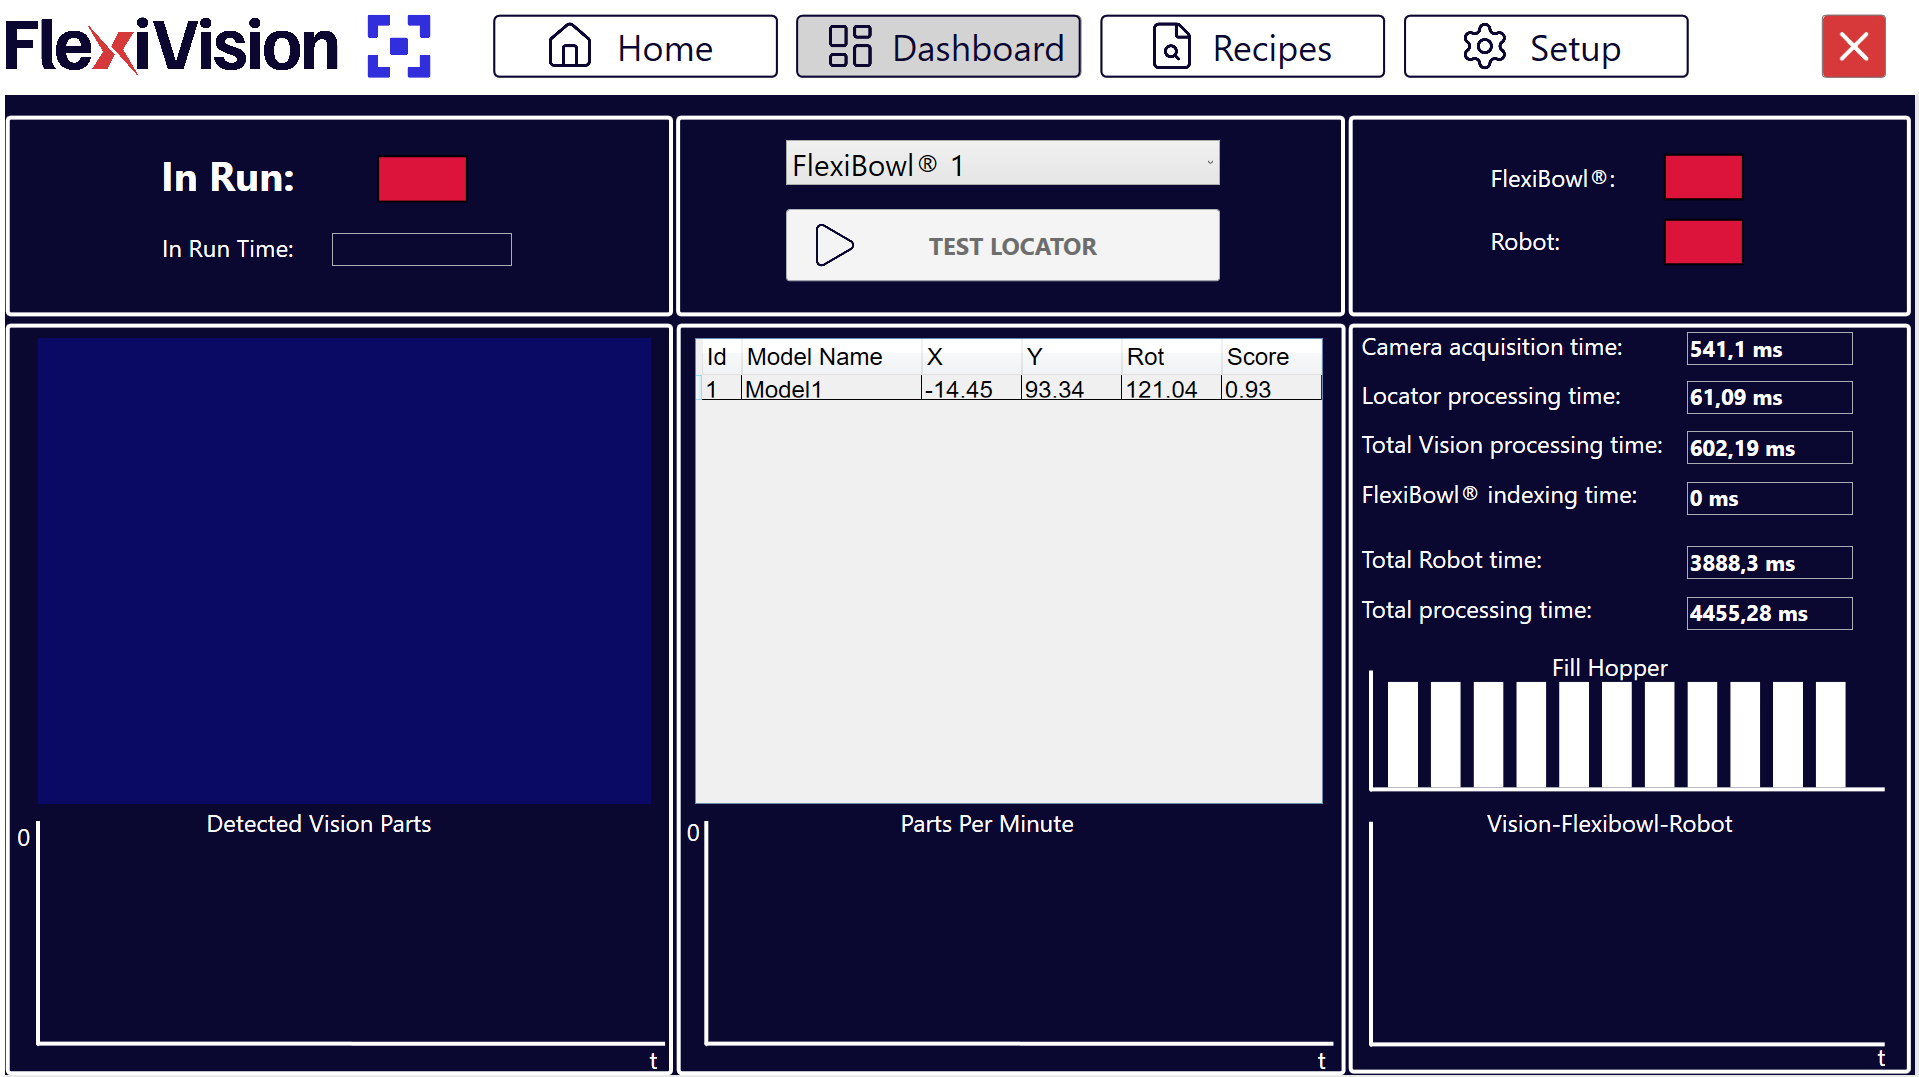Click the Rot value 121.04 cell
The height and width of the screenshot is (1077, 1919).
click(x=1171, y=389)
